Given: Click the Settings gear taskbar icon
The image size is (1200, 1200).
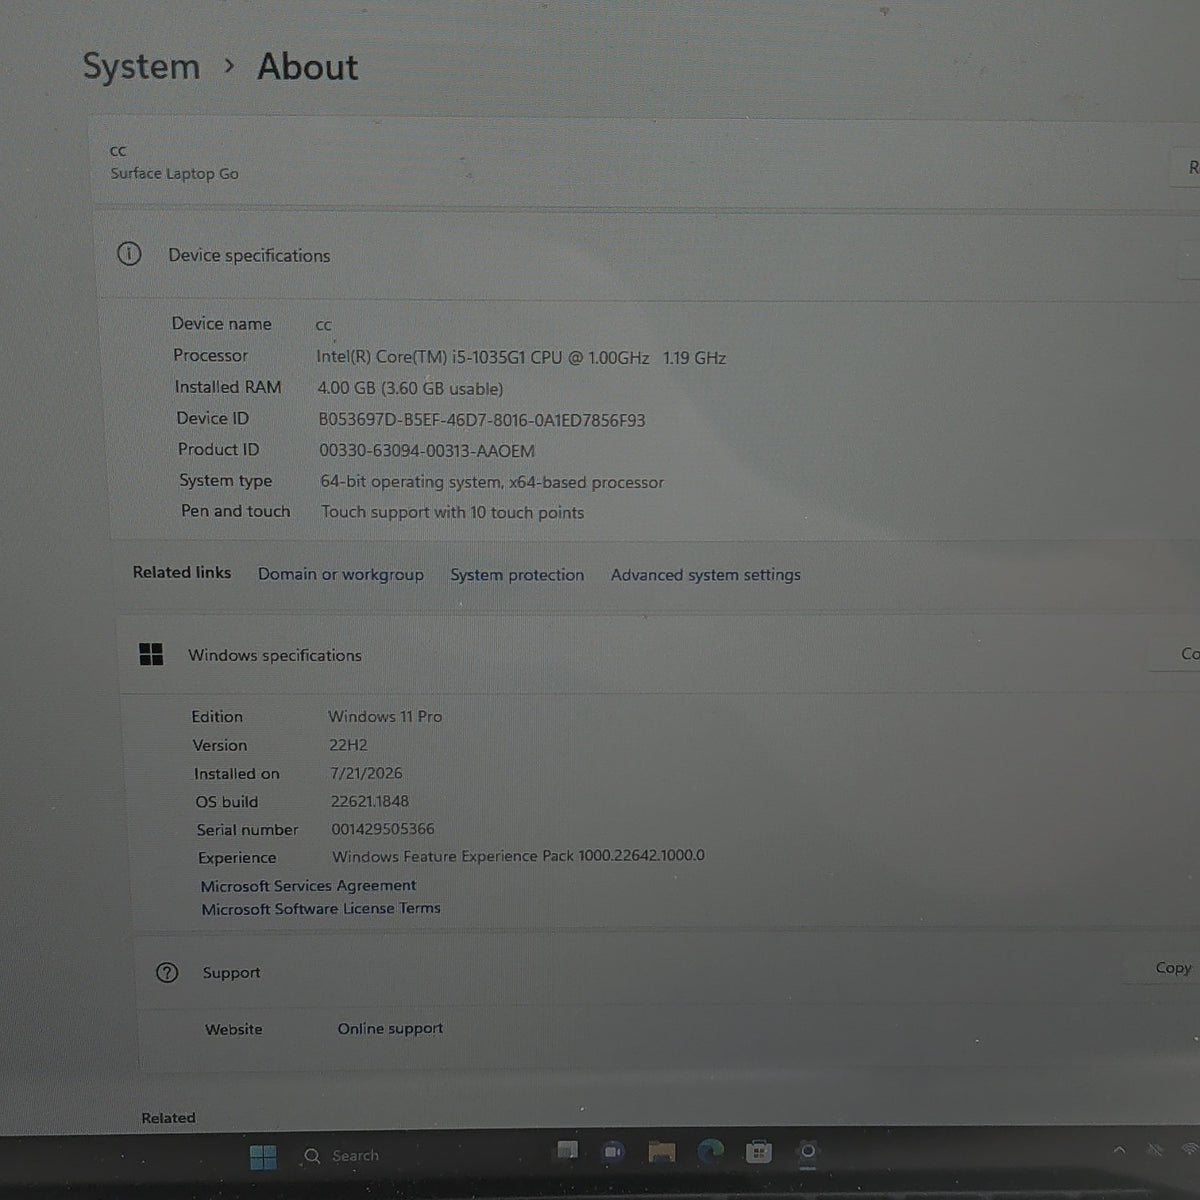Looking at the screenshot, I should (x=808, y=1151).
